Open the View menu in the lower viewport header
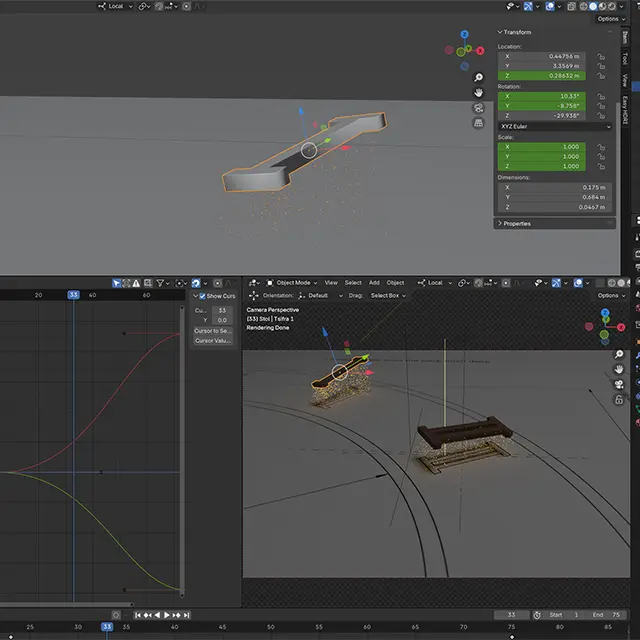 (x=330, y=283)
